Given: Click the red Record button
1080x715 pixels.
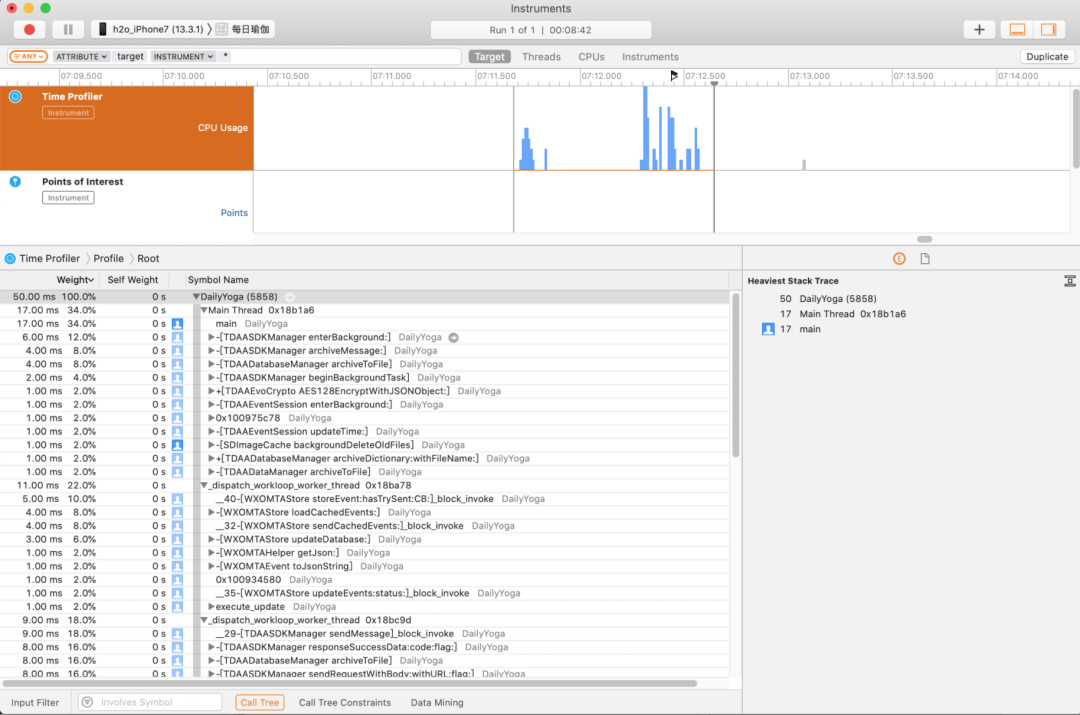Looking at the screenshot, I should 29,30.
